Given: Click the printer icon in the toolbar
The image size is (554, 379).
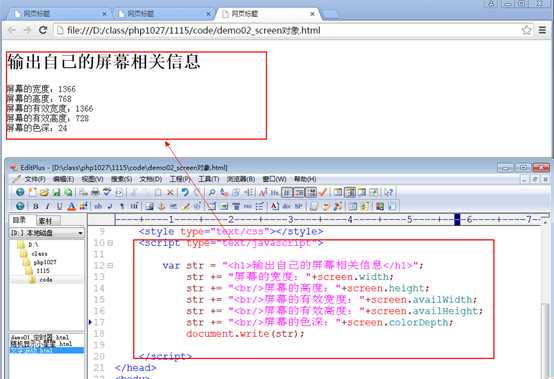Looking at the screenshot, I should [x=95, y=192].
